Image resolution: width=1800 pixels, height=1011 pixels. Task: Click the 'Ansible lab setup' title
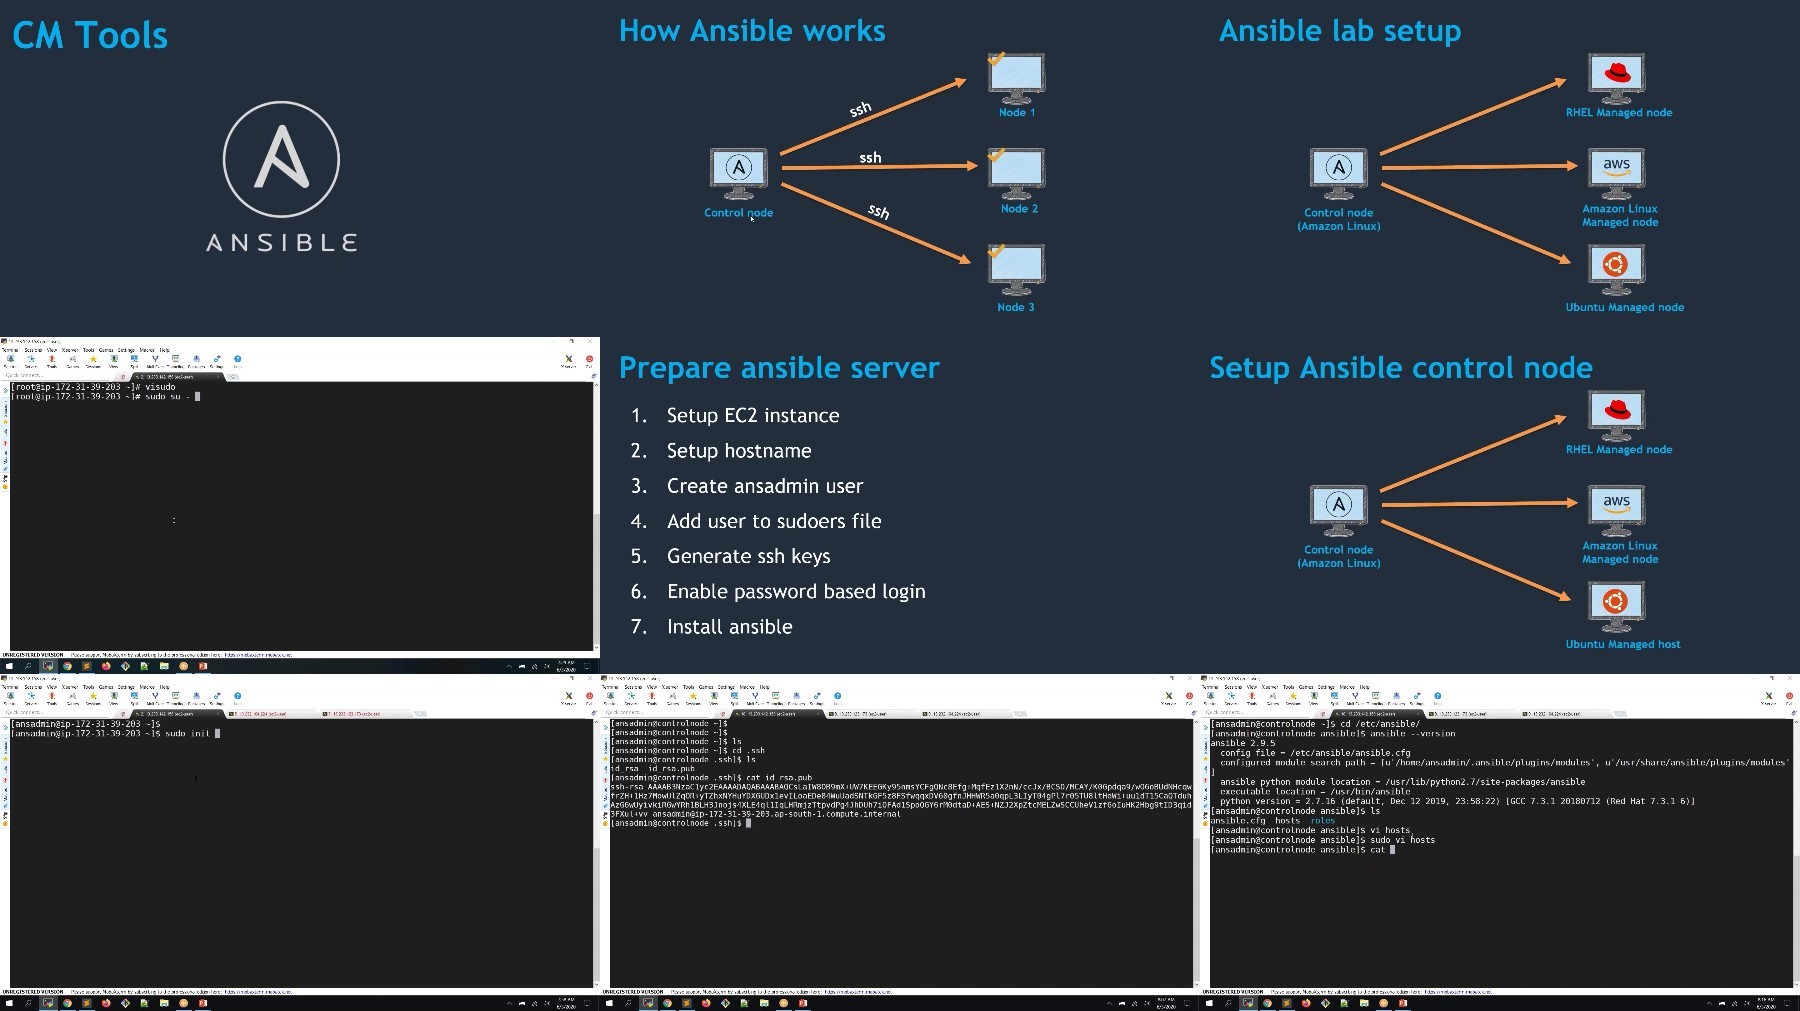point(1340,31)
